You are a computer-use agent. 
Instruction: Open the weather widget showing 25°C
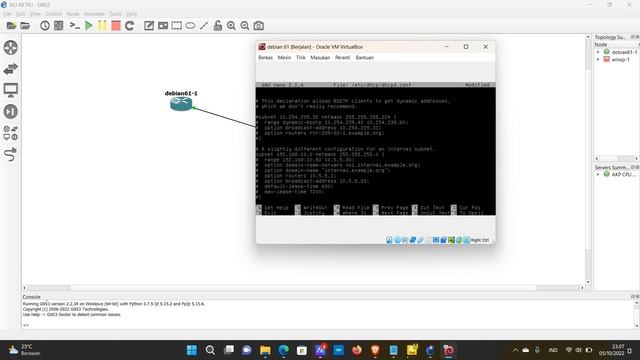coord(24,350)
